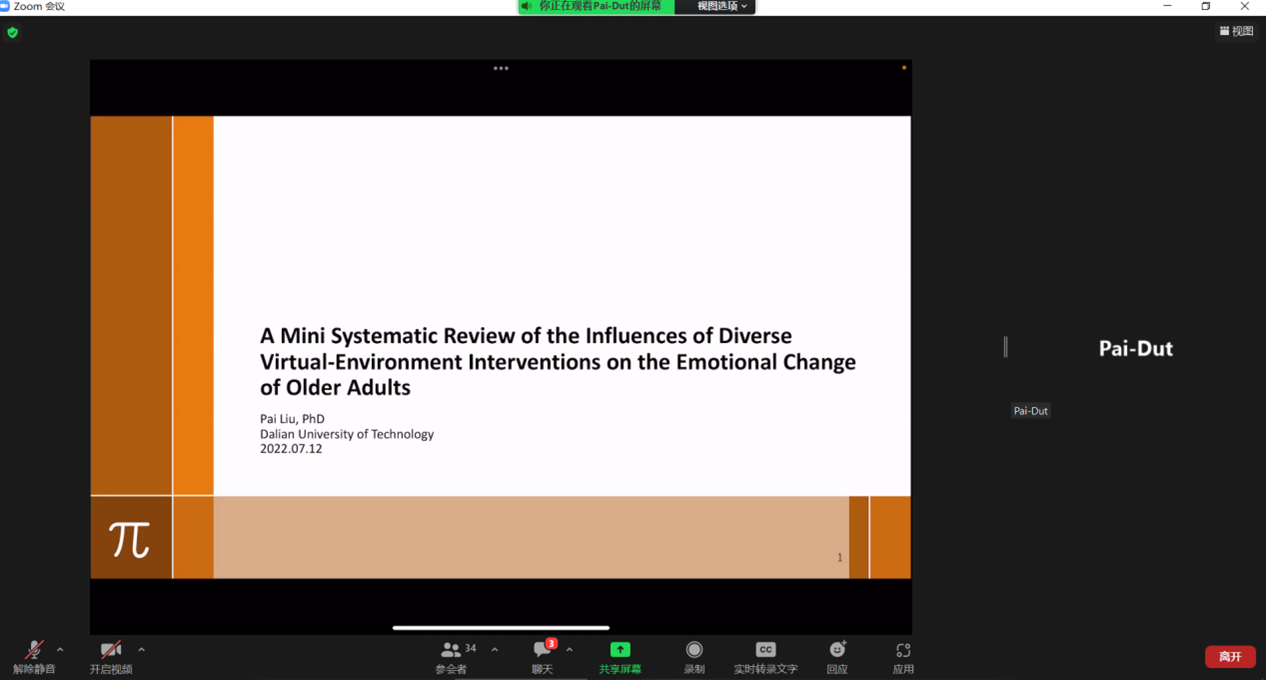Expand the participants options arrow
Viewport: 1266px width, 680px height.
coord(495,650)
